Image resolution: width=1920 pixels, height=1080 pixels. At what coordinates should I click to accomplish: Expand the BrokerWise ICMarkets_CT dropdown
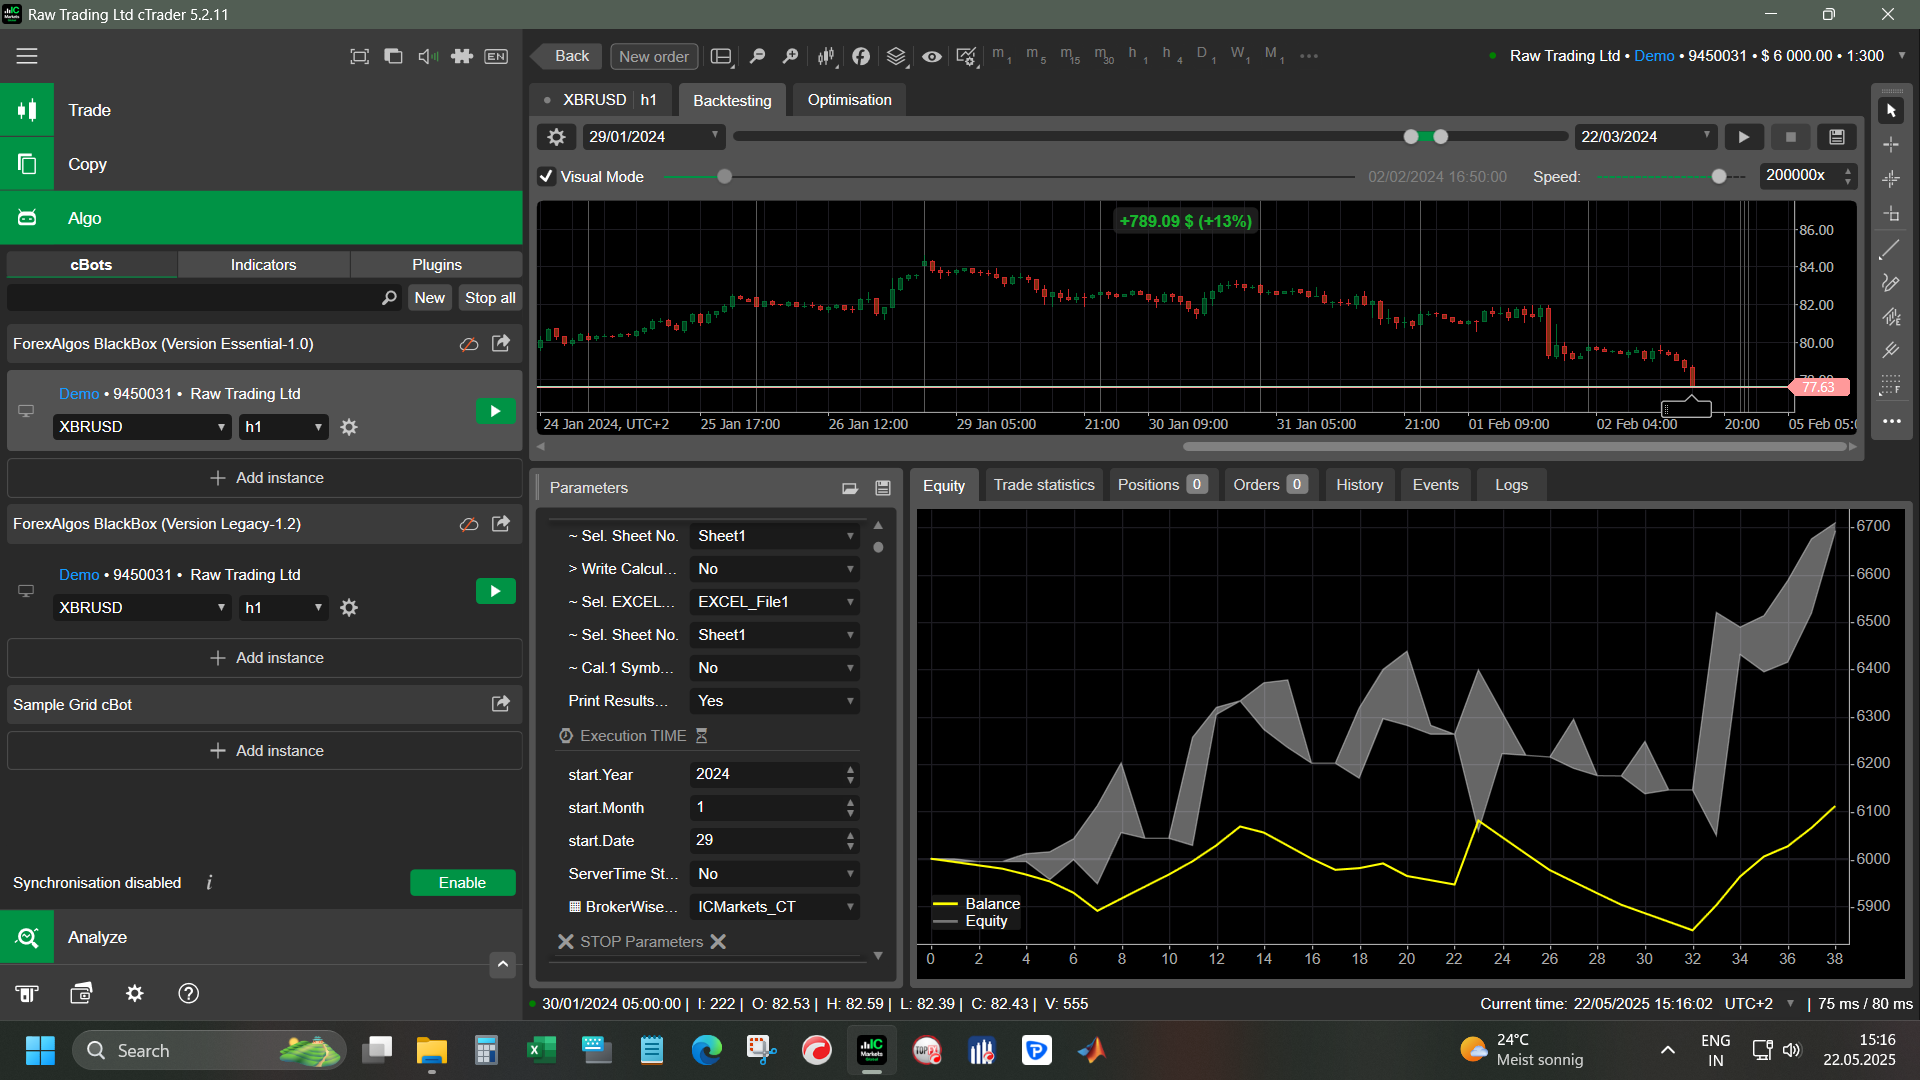pyautogui.click(x=775, y=907)
